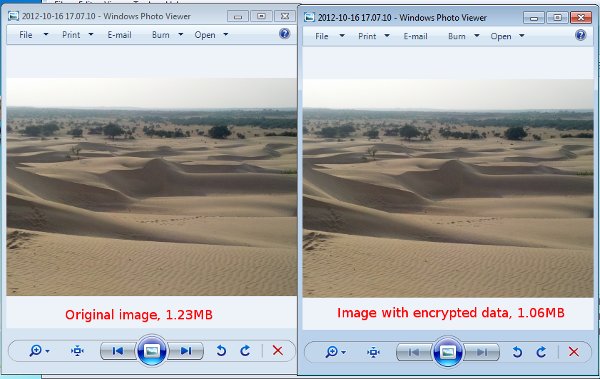Screen dimensions: 600x379
Task: Delete image using red X in left viewer
Action: [x=278, y=350]
